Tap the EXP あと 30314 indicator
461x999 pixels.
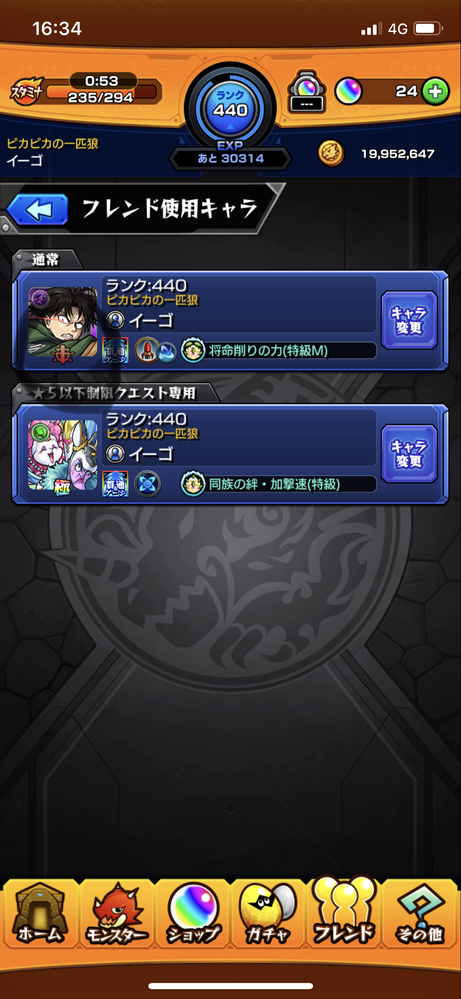click(230, 155)
